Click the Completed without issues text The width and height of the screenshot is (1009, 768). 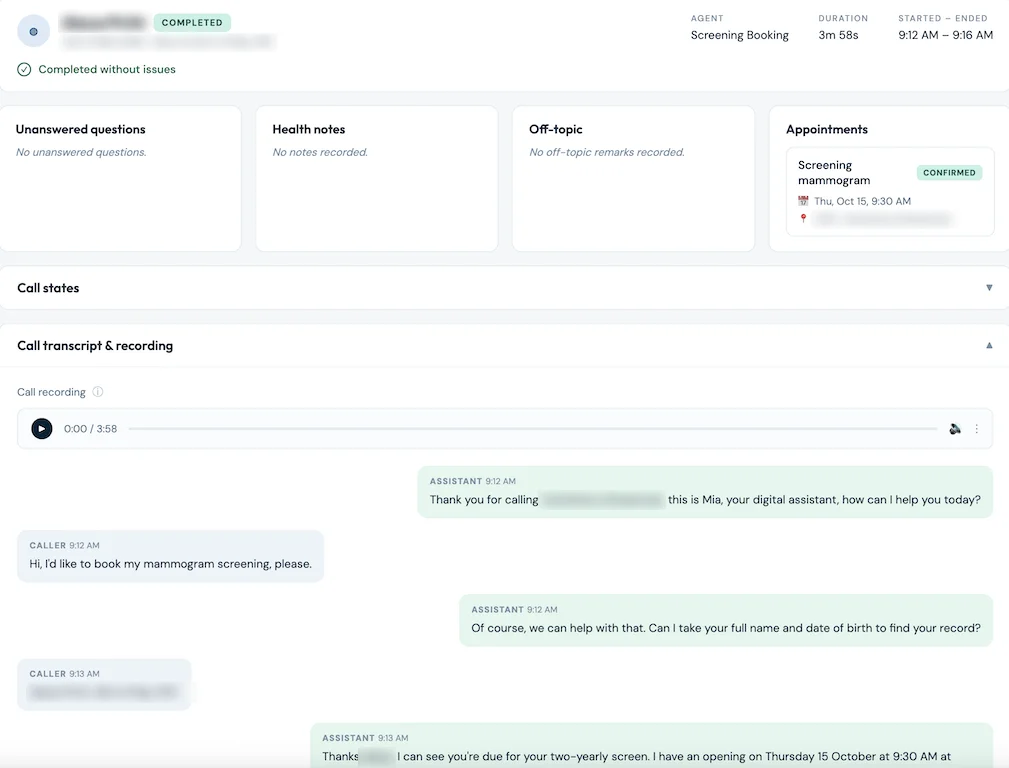[x=107, y=70]
